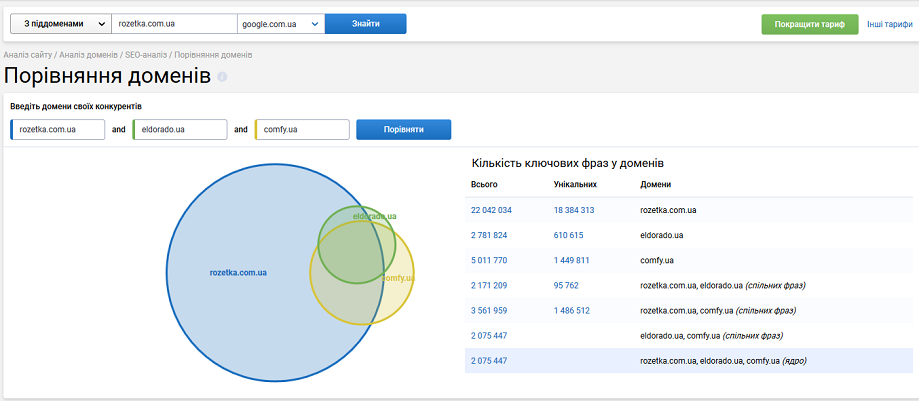Viewport: 919px width, 401px height.
Task: Select rozetka.com.ua, comfy.ua (спільних фраз) text
Action: point(718,310)
